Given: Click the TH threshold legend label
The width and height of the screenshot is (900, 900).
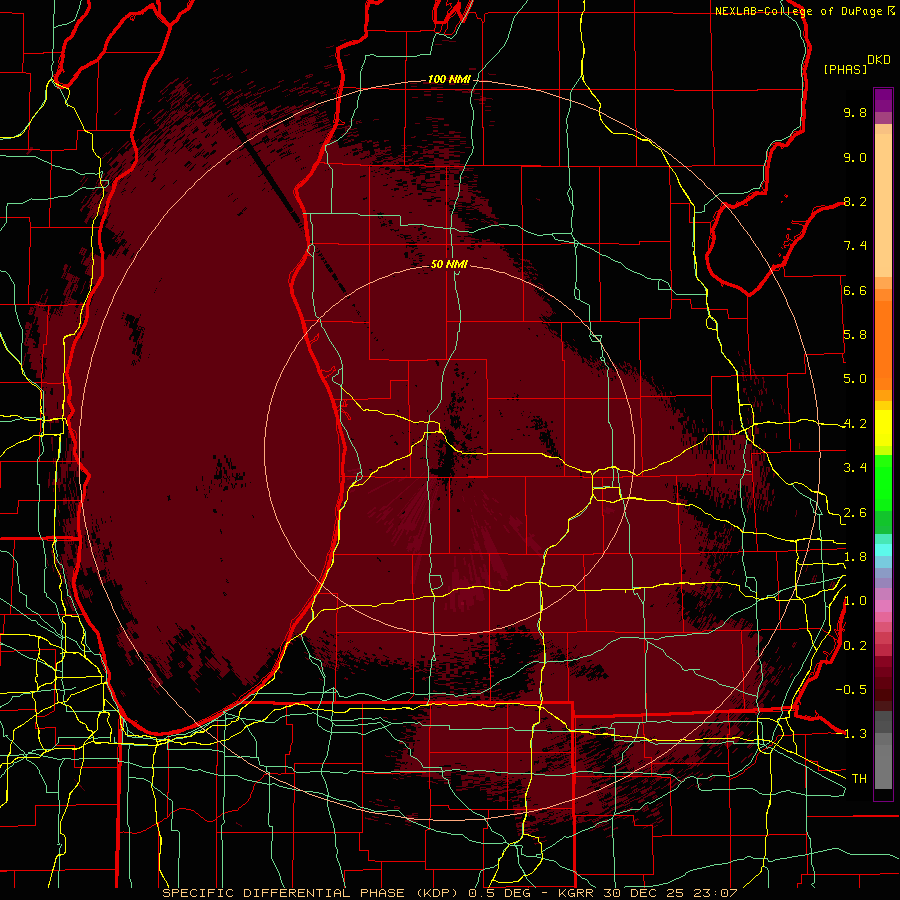Looking at the screenshot, I should (859, 779).
